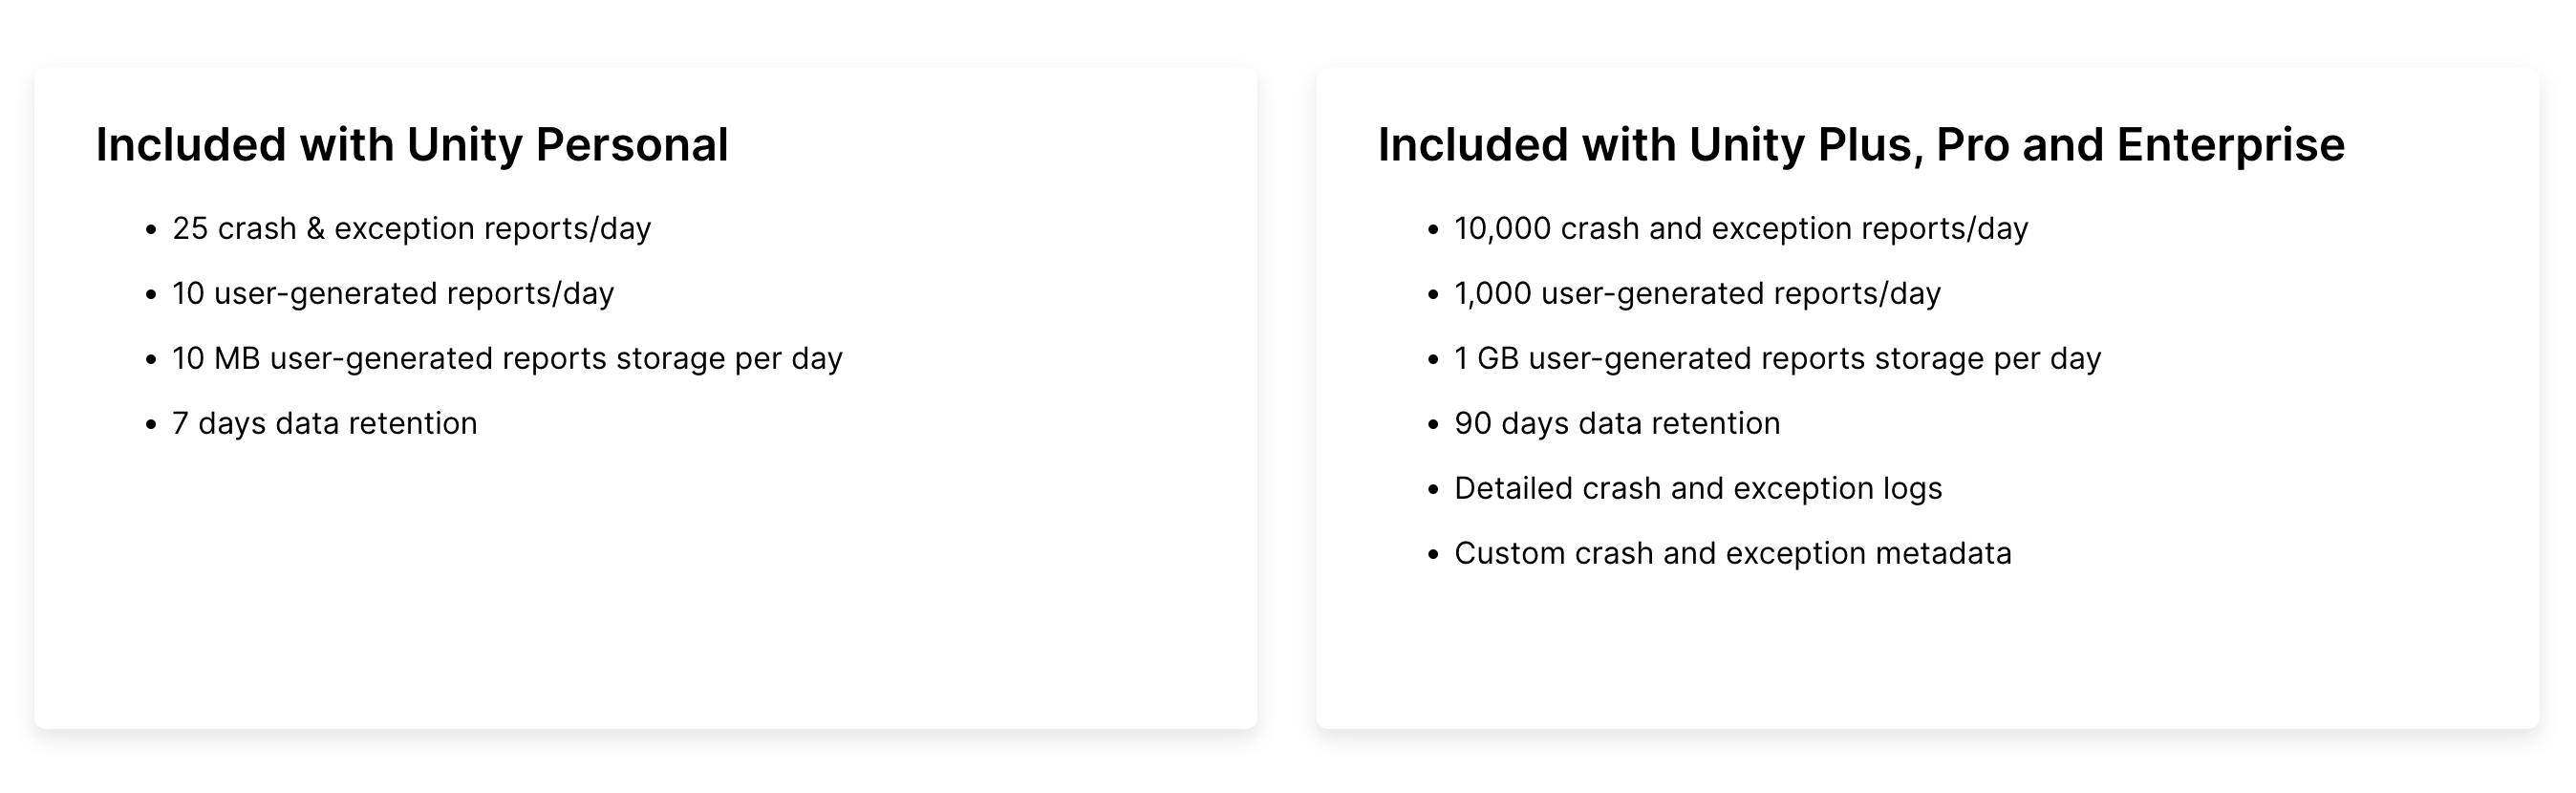The width and height of the screenshot is (2576, 793).
Task: Click the "Included with Unity Personal" heading
Action: (411, 145)
